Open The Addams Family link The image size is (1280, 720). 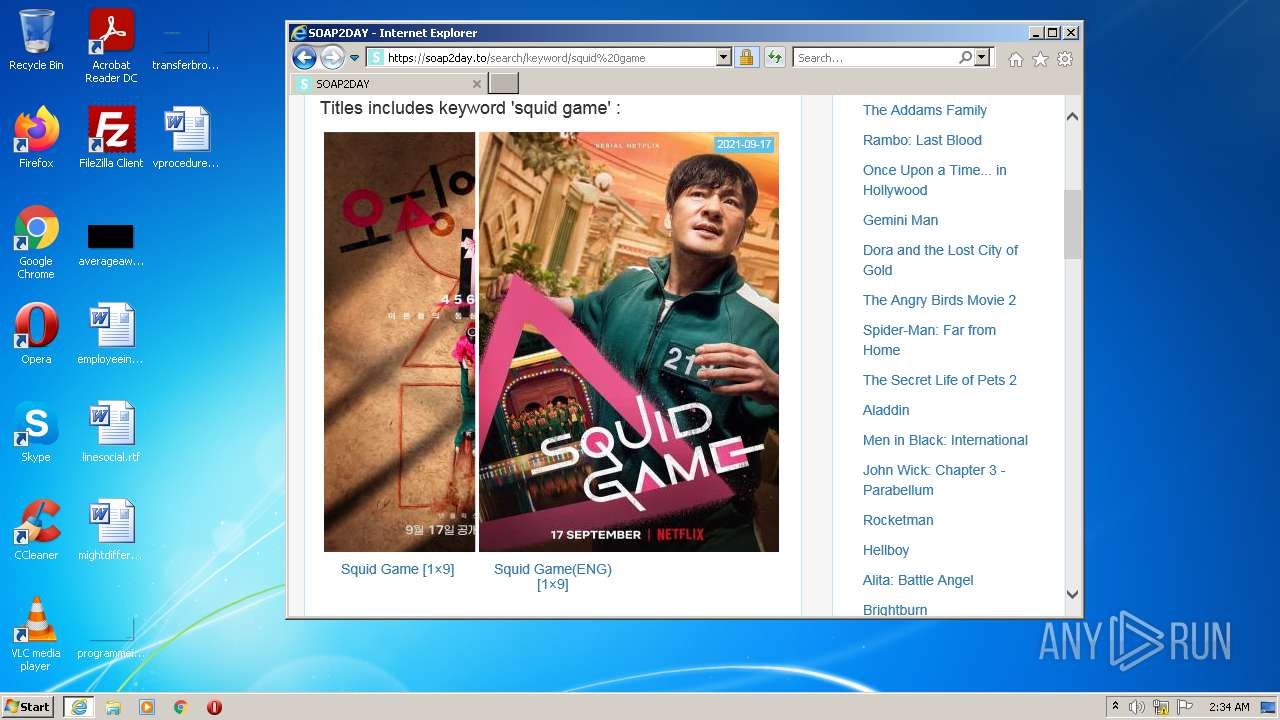pyautogui.click(x=925, y=110)
